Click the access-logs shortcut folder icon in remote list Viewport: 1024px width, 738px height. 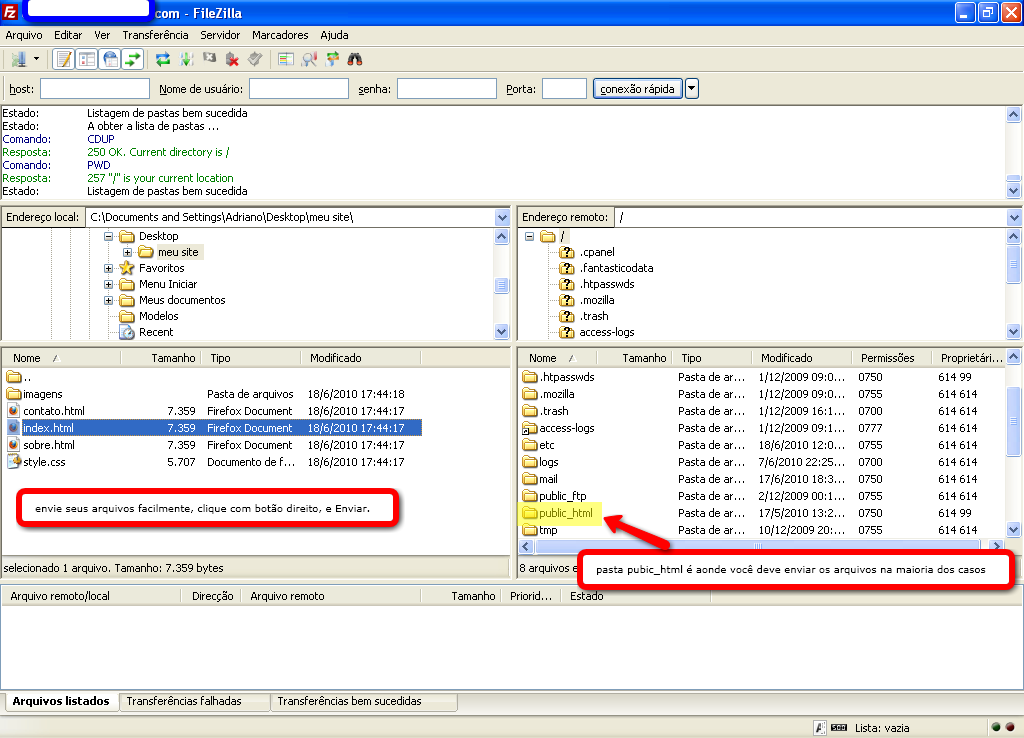click(530, 428)
